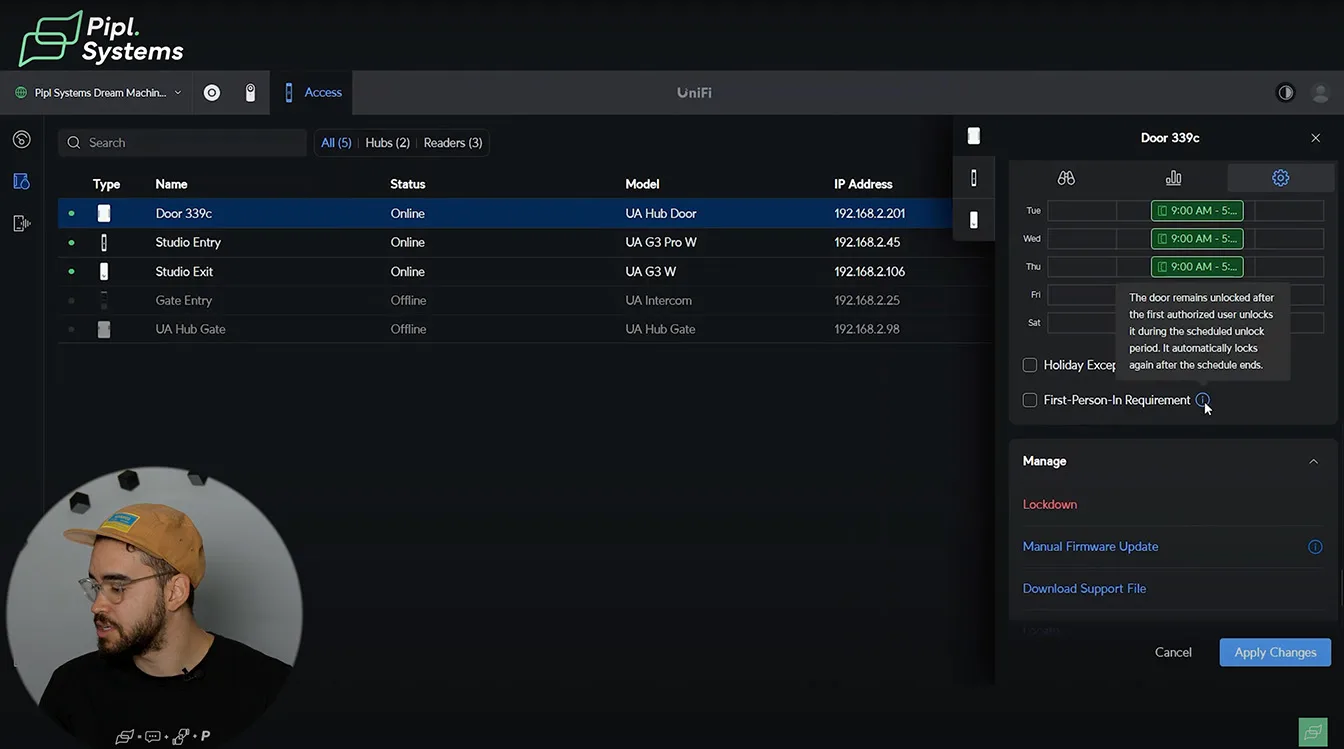Toggle the dark/light theme icon

click(1286, 93)
